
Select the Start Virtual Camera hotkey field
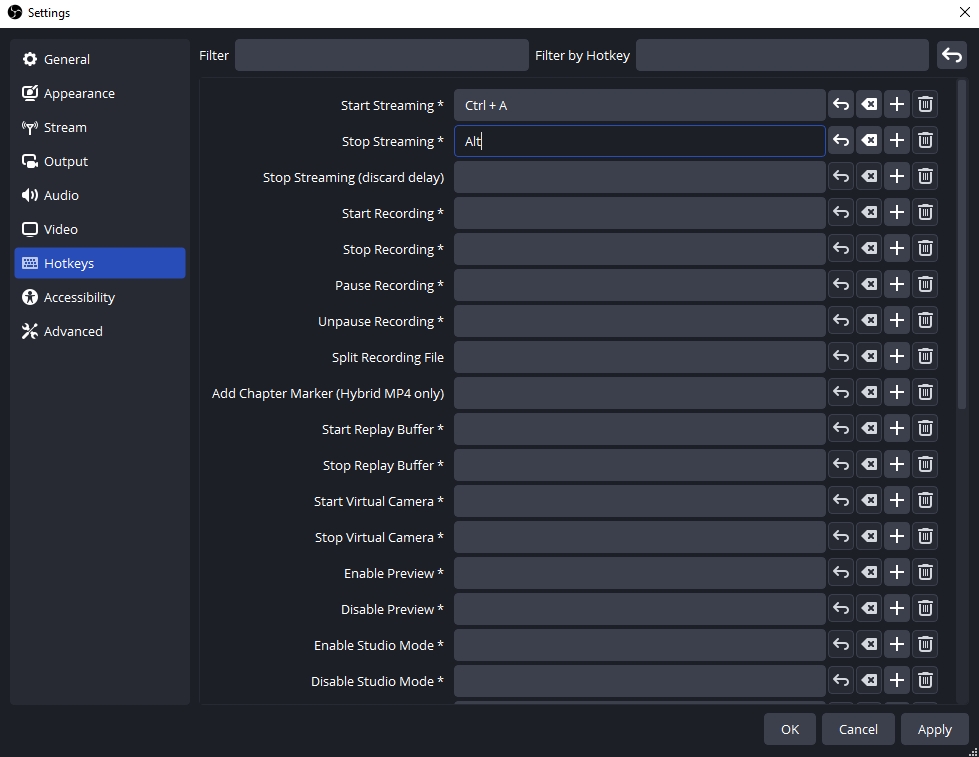coord(639,502)
